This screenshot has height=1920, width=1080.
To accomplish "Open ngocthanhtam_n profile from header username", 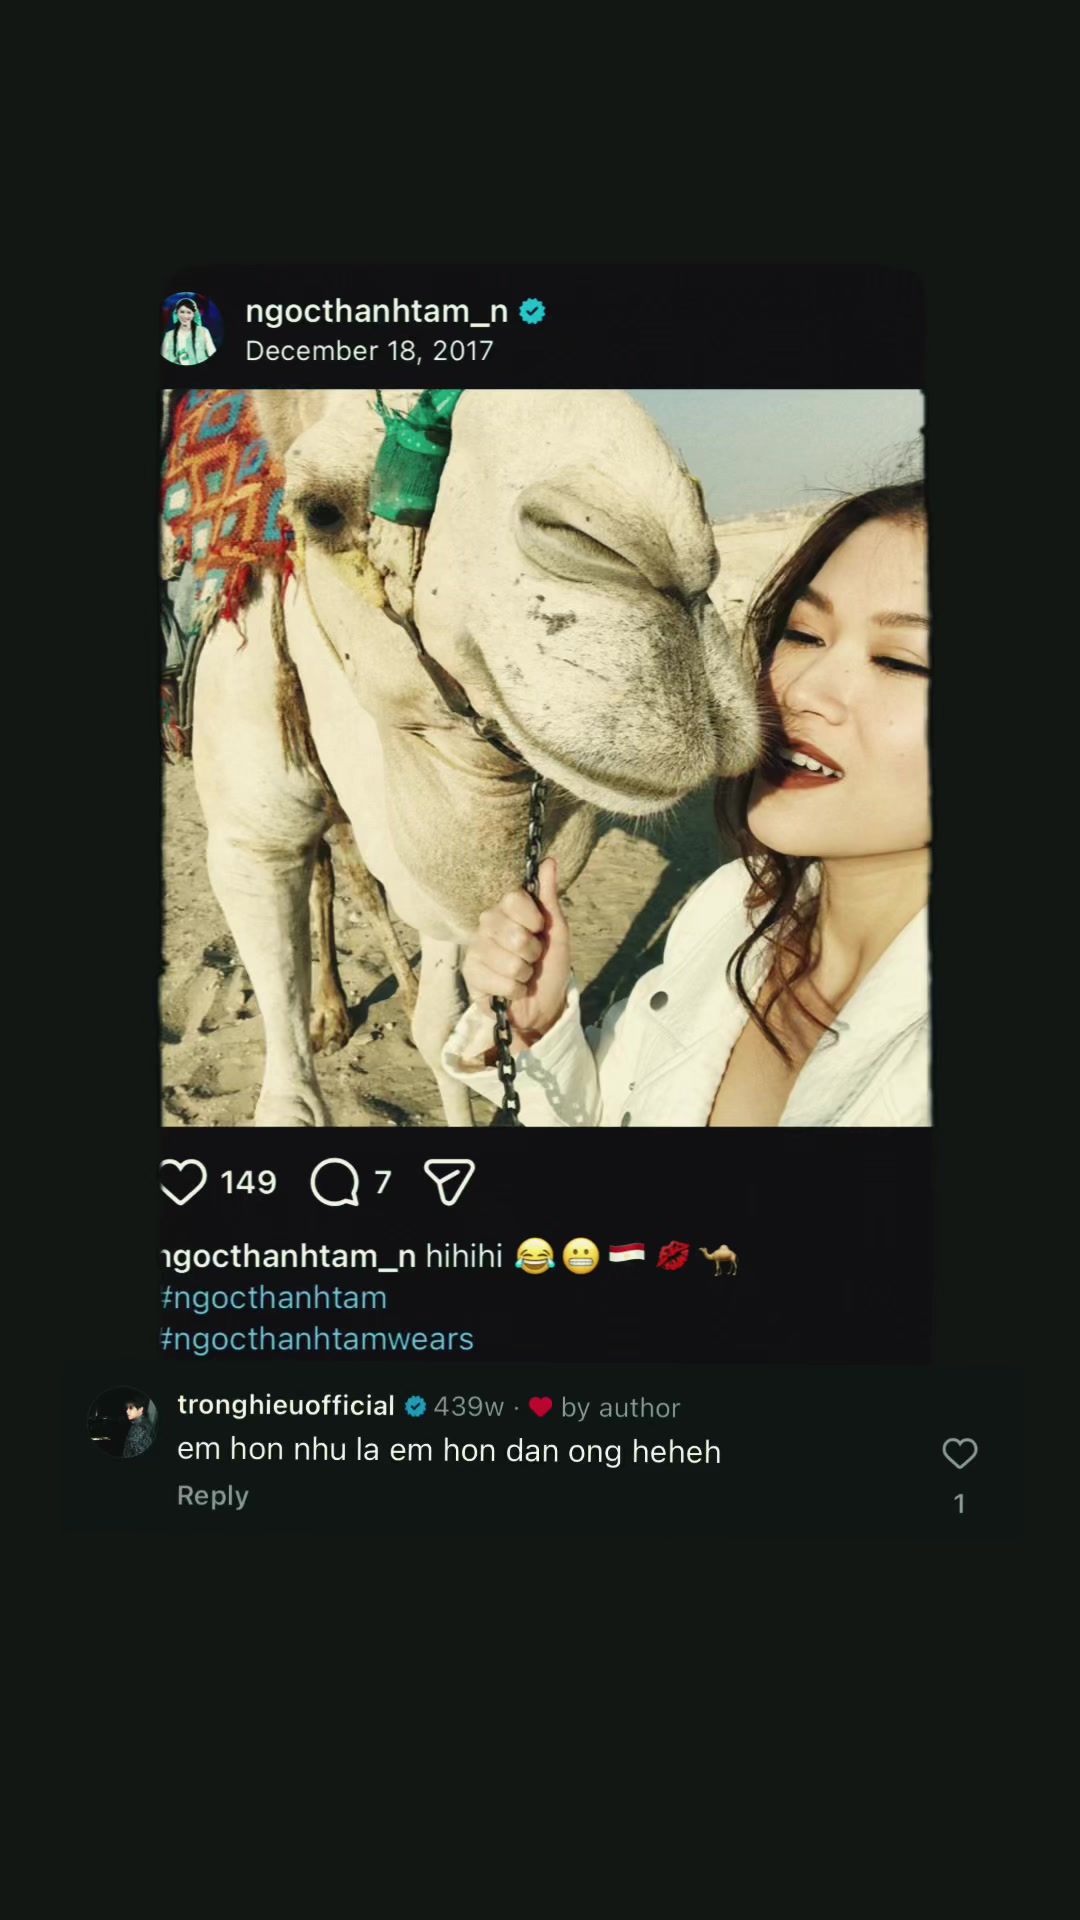I will pos(376,311).
